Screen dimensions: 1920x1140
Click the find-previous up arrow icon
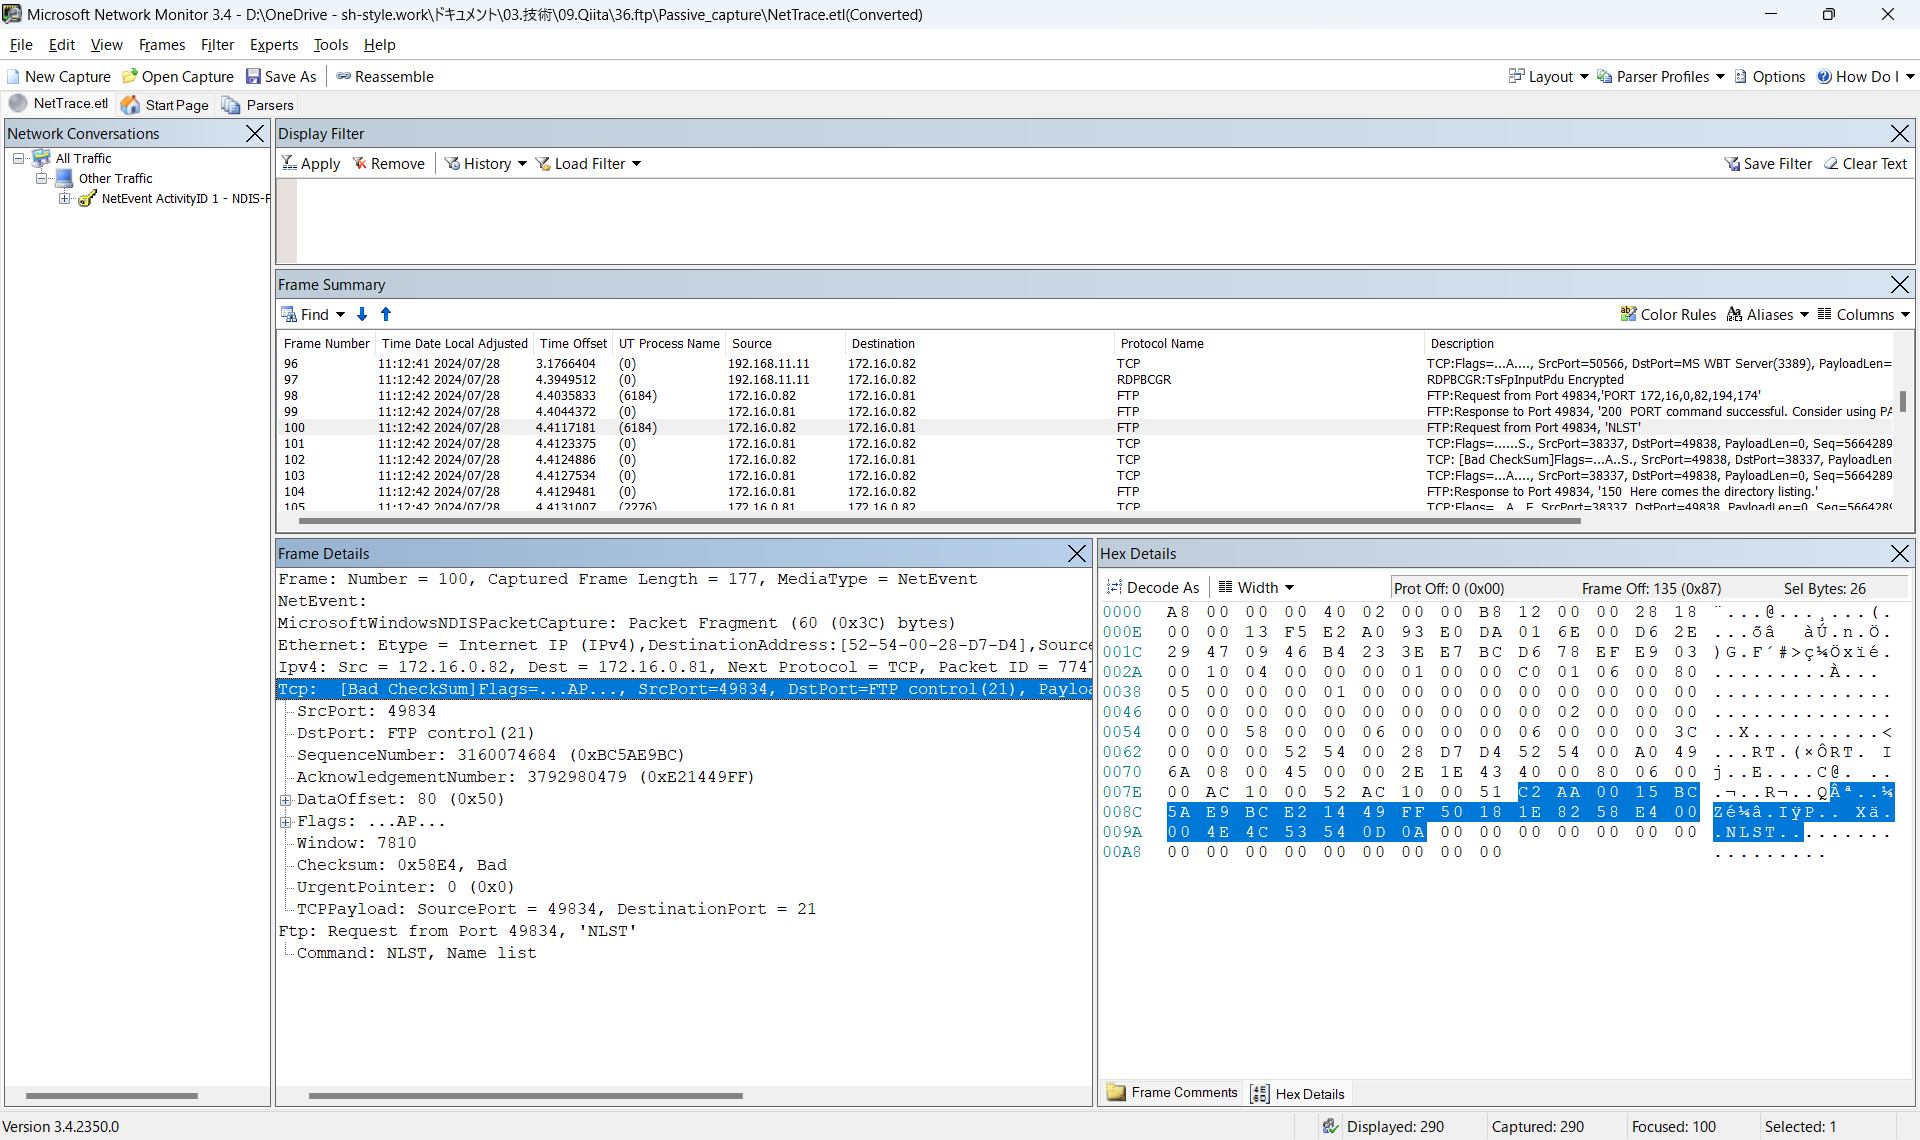[386, 315]
